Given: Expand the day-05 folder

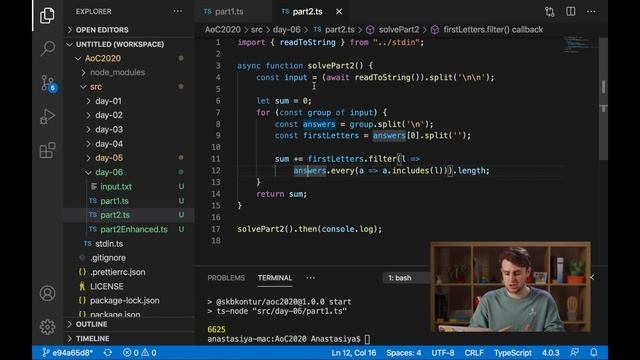Looking at the screenshot, I should (x=129, y=158).
